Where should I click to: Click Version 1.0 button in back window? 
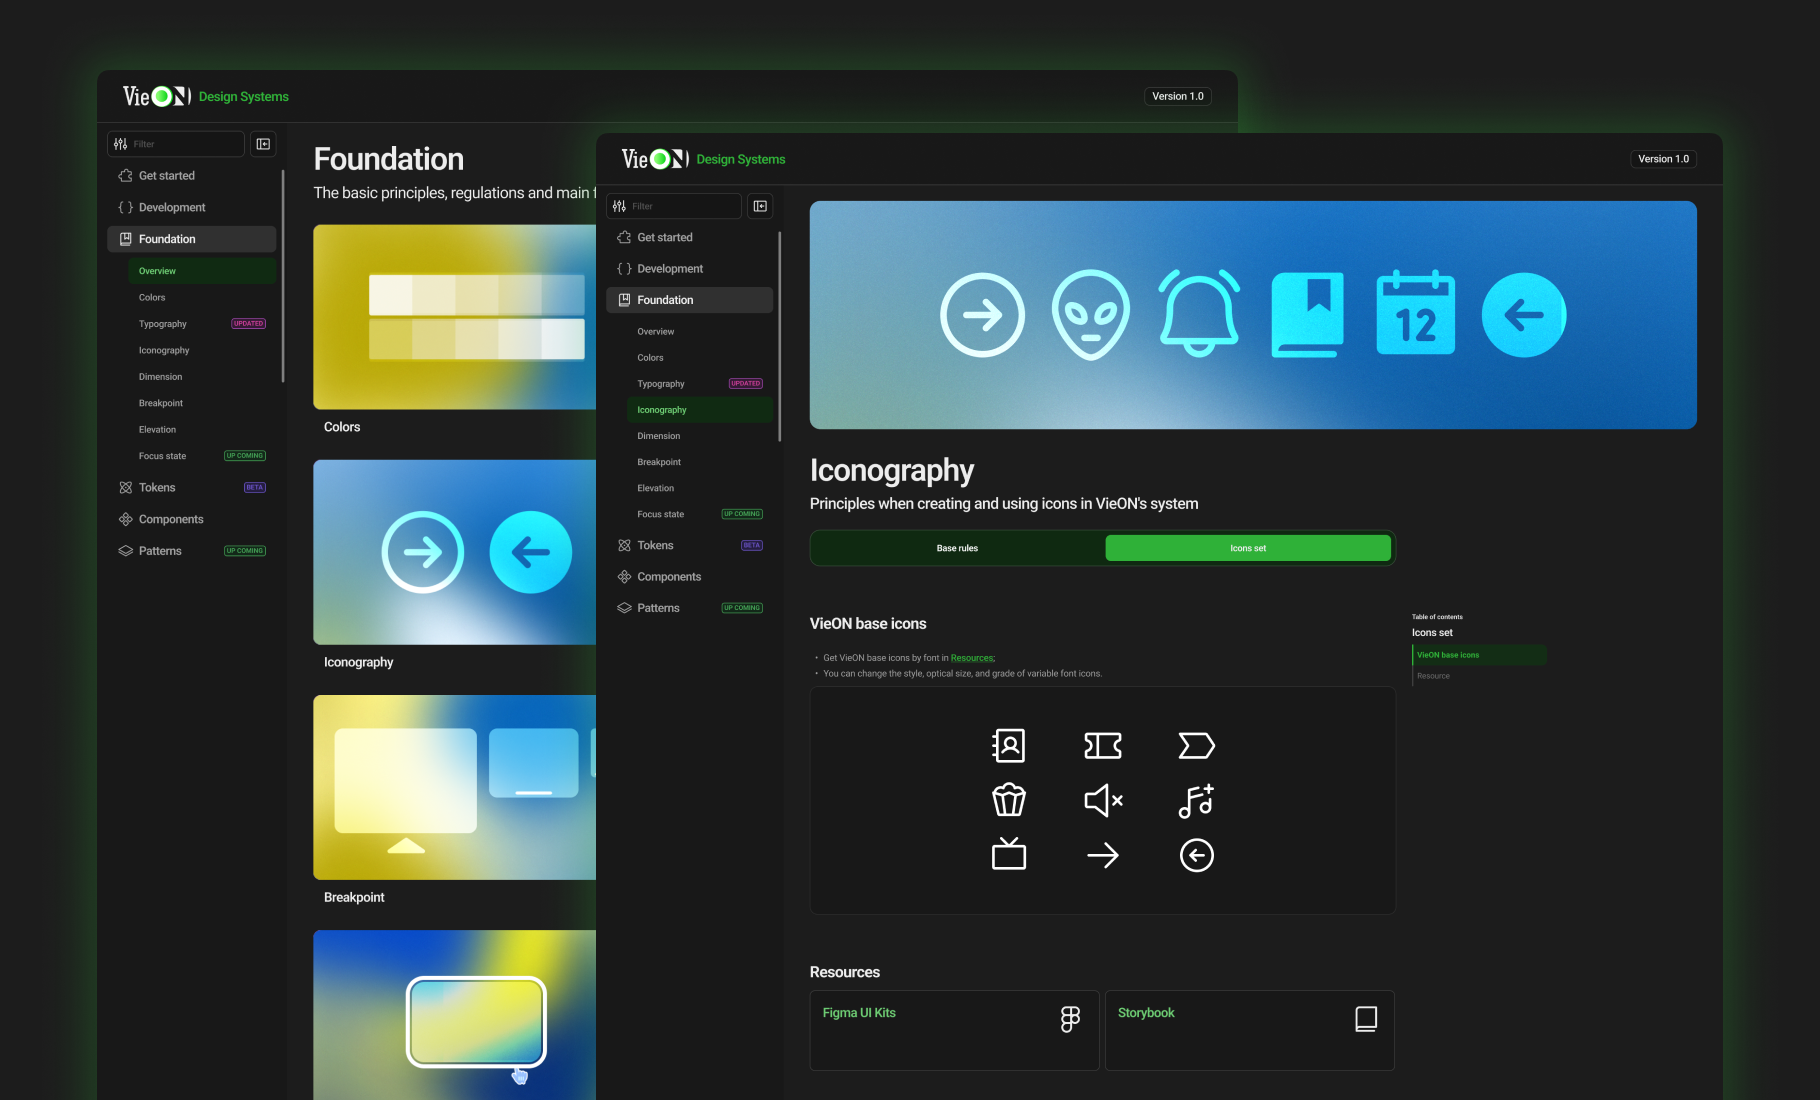click(1177, 96)
